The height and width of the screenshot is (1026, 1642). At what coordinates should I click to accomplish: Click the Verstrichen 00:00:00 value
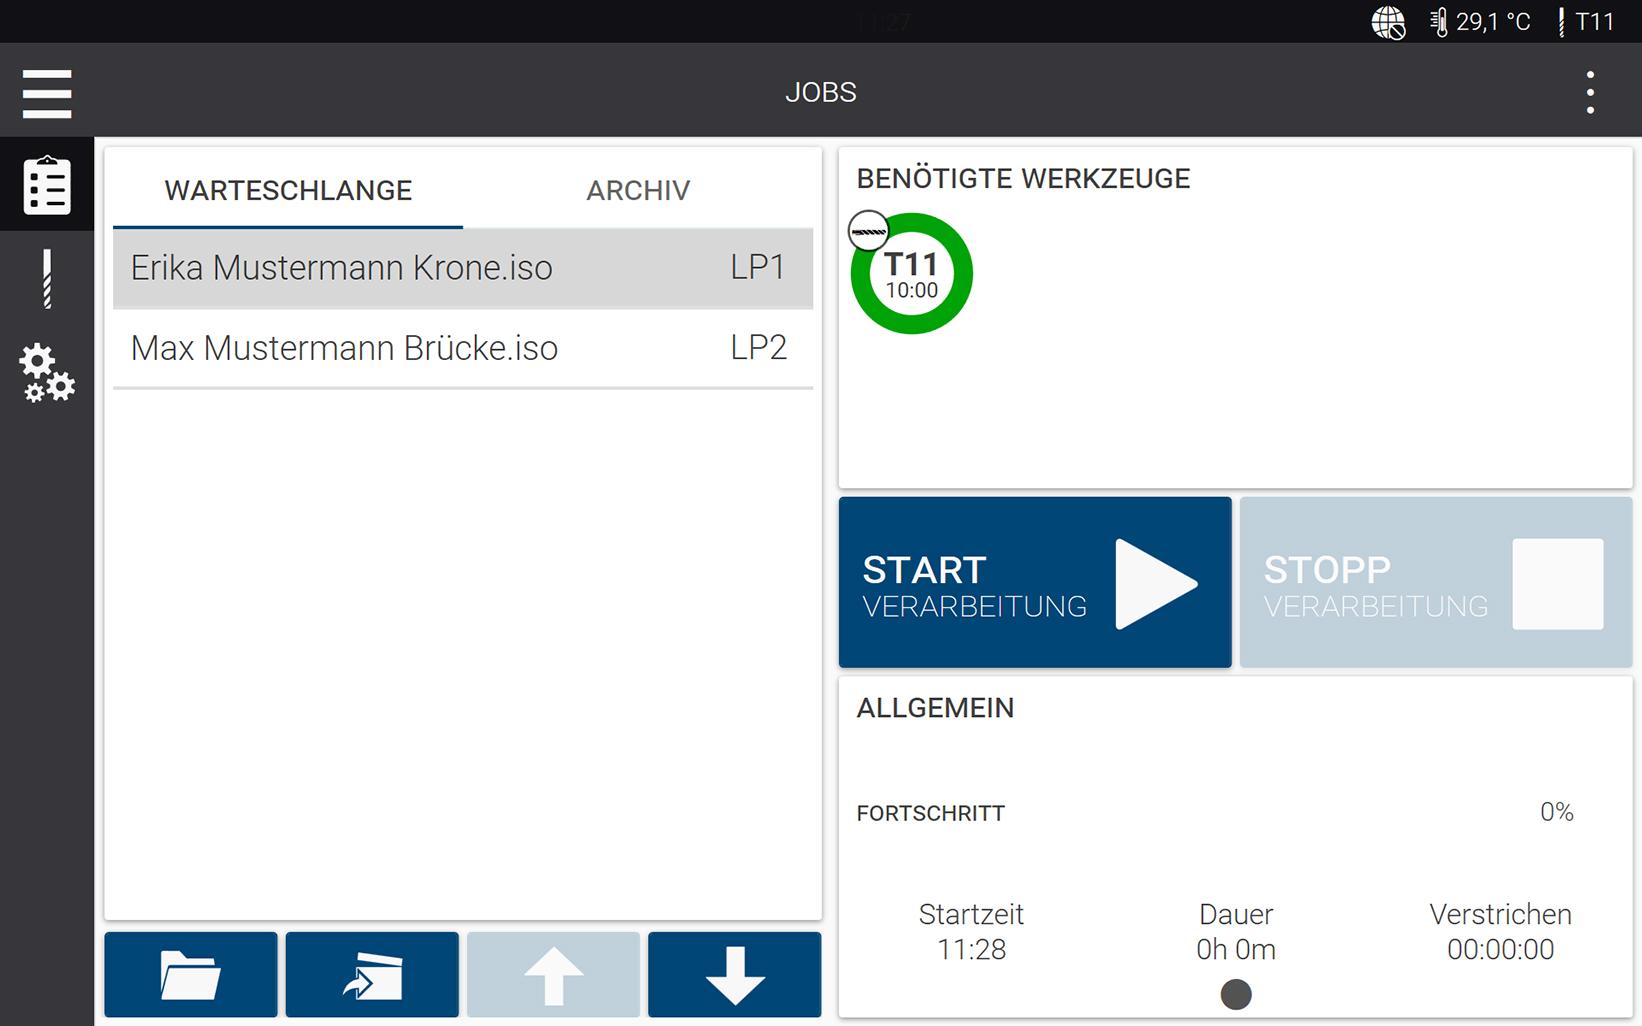pyautogui.click(x=1501, y=949)
